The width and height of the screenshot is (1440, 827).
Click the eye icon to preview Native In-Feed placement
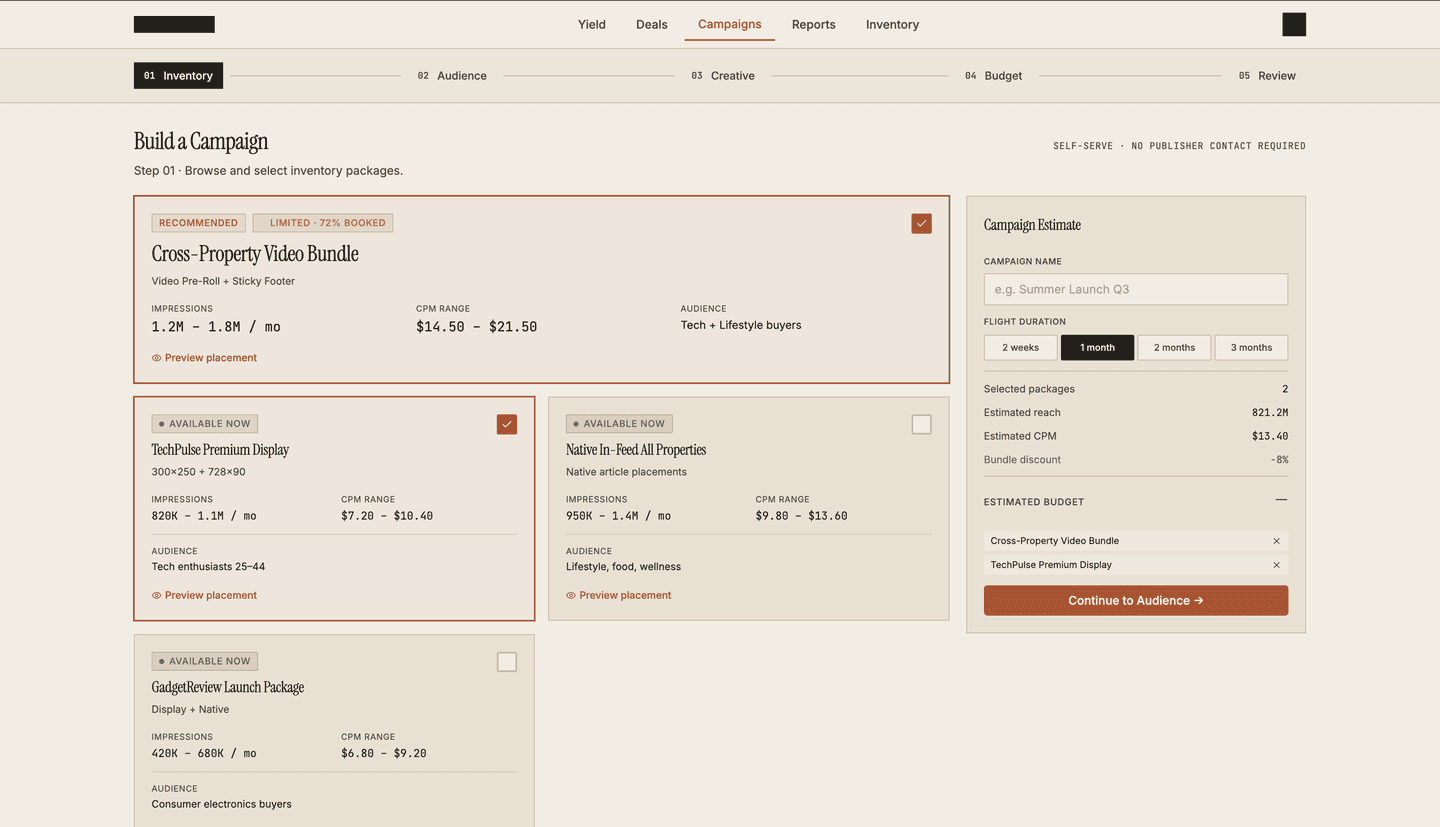coord(571,595)
